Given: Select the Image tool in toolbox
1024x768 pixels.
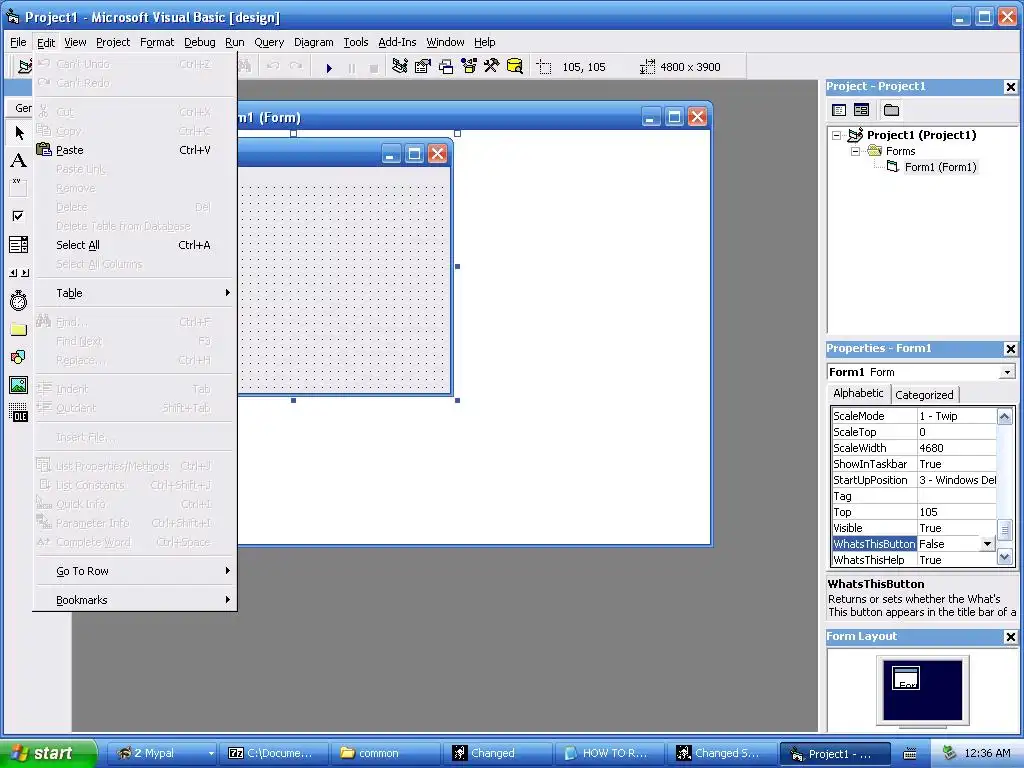Looking at the screenshot, I should (19, 385).
